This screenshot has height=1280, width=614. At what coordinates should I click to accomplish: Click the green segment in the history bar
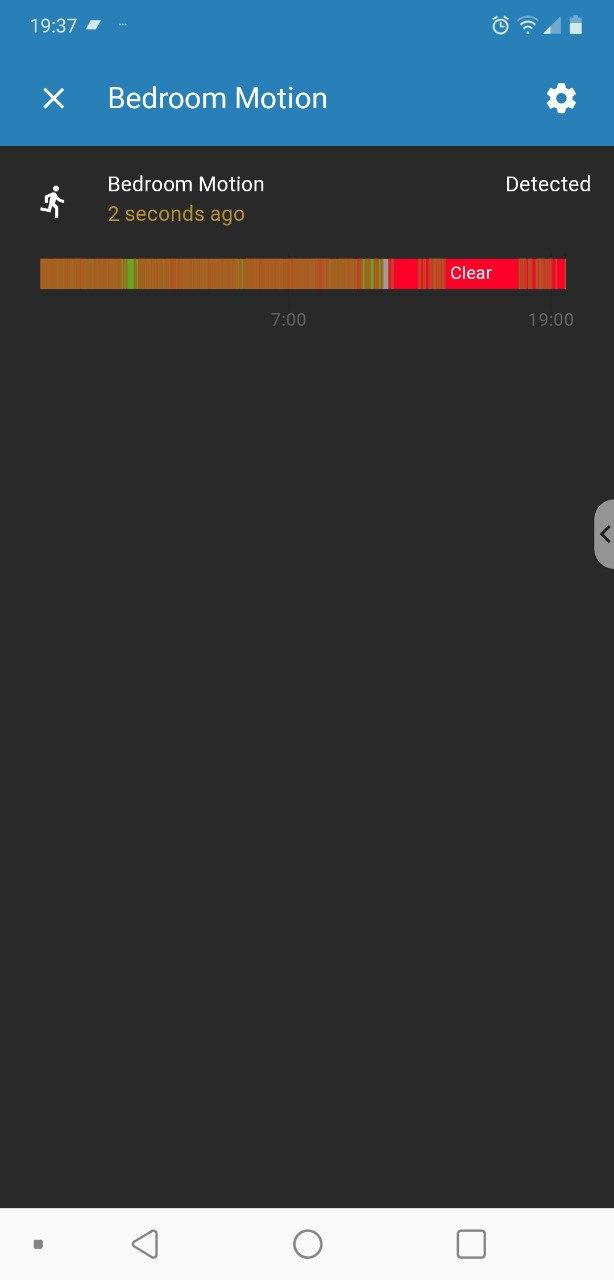(x=129, y=274)
